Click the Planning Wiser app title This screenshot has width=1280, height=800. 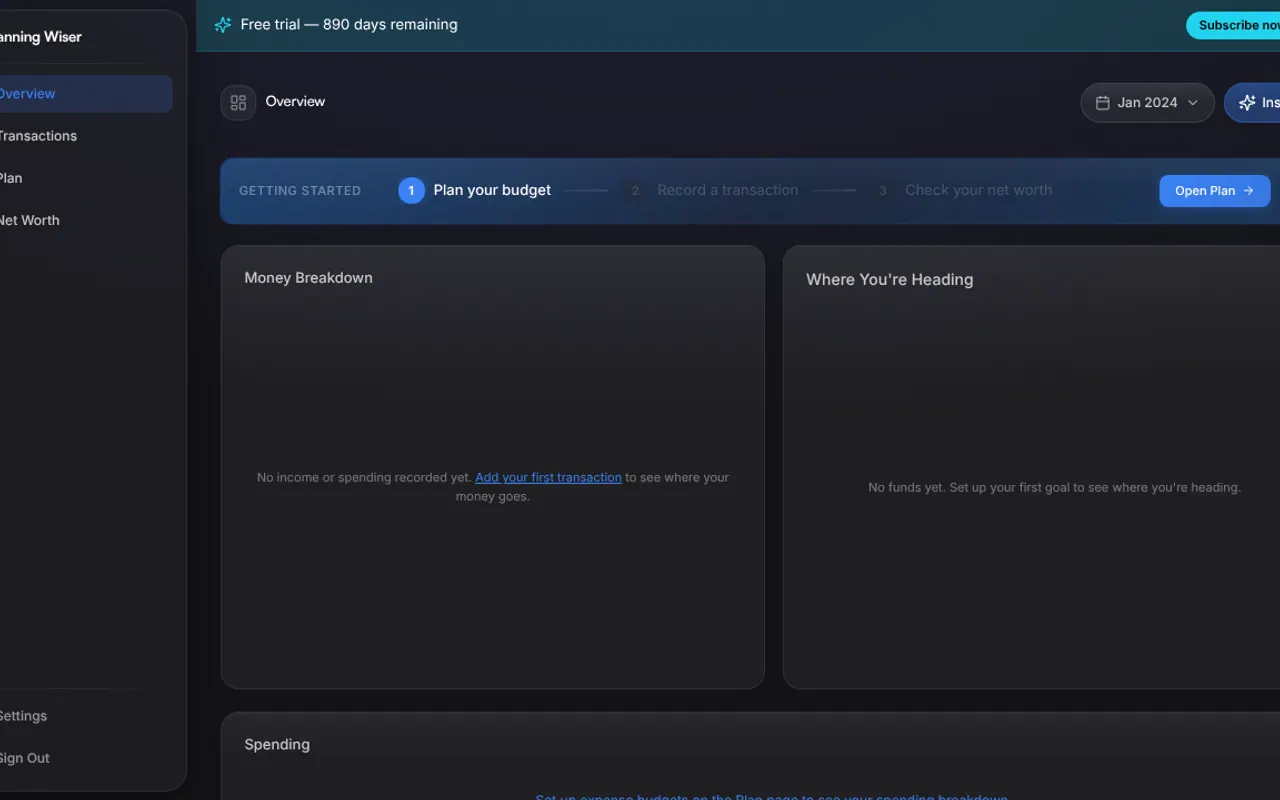[40, 37]
